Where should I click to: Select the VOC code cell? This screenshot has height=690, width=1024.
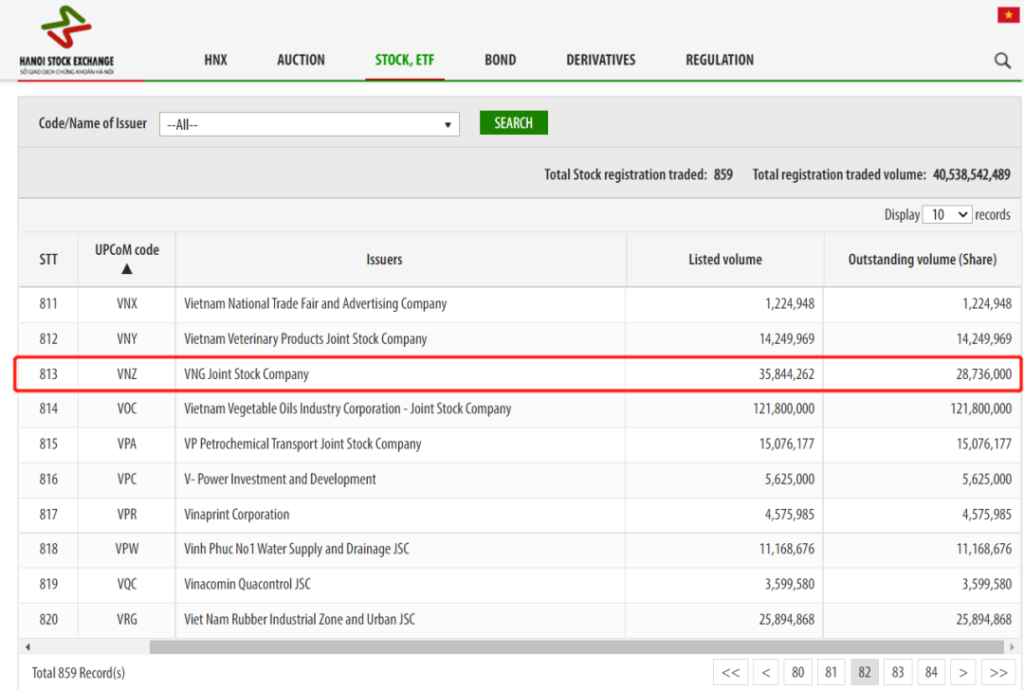pos(127,409)
